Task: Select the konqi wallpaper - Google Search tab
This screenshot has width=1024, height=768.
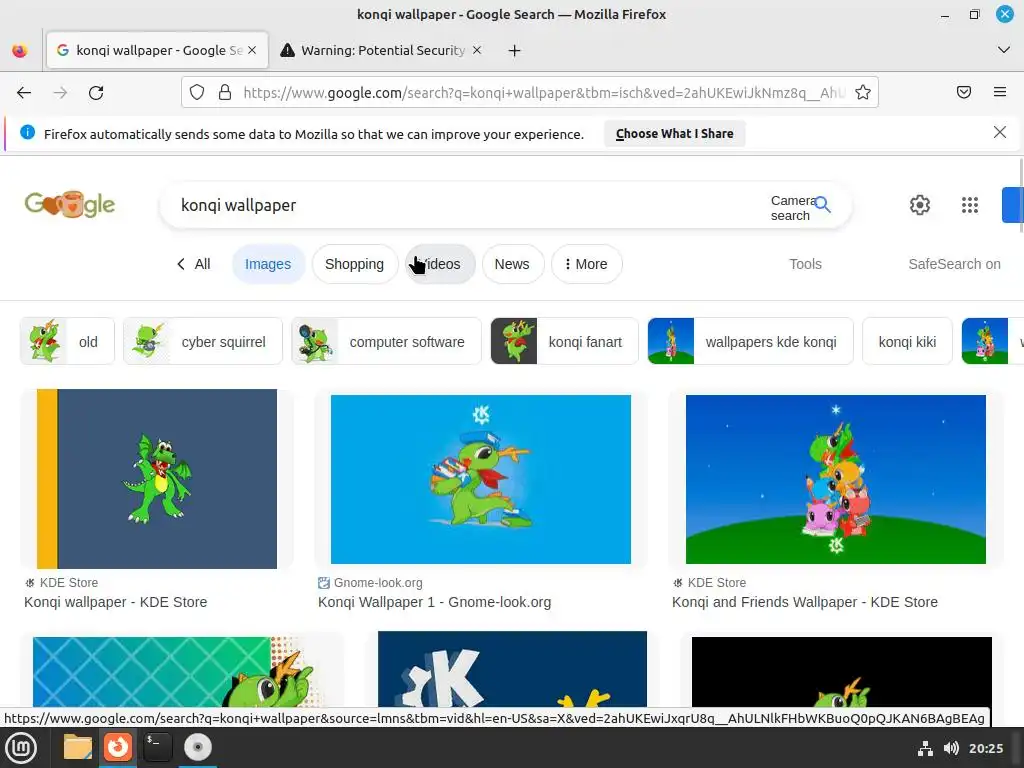Action: tap(157, 50)
